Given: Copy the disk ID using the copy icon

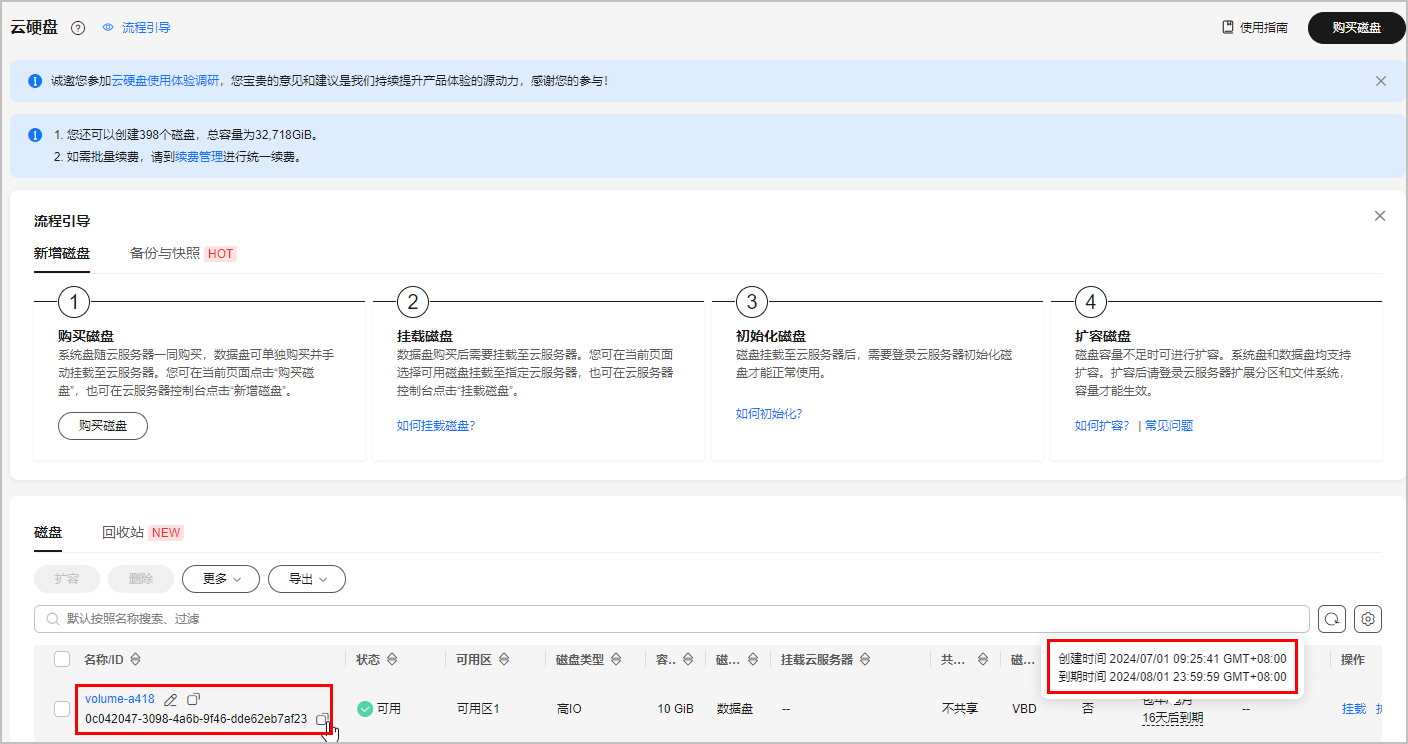Looking at the screenshot, I should pos(322,720).
